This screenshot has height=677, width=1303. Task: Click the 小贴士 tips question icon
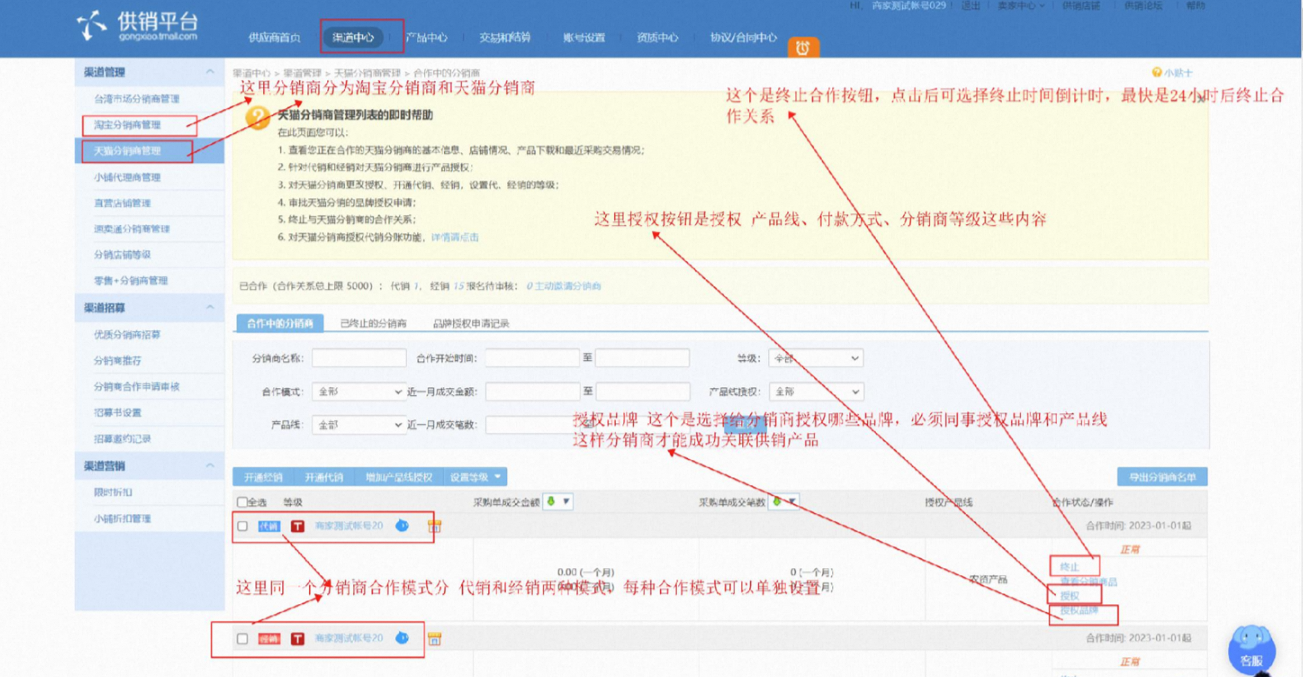coord(1157,73)
